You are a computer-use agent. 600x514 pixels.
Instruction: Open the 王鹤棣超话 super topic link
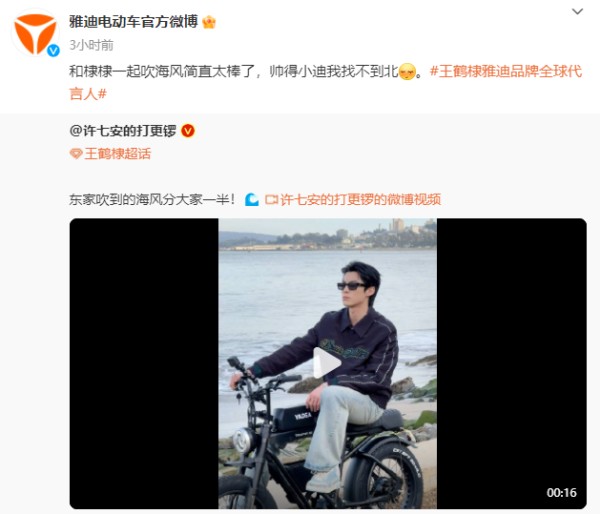point(118,154)
